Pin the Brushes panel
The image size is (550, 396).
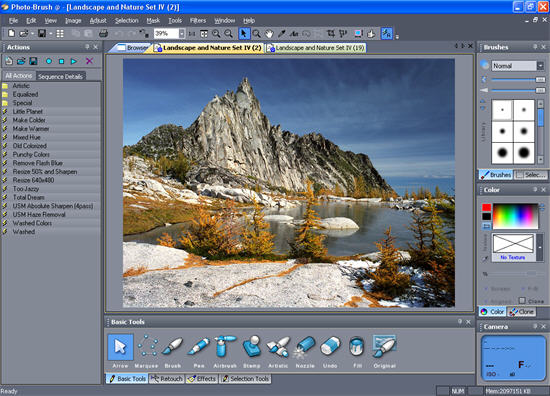[535, 46]
